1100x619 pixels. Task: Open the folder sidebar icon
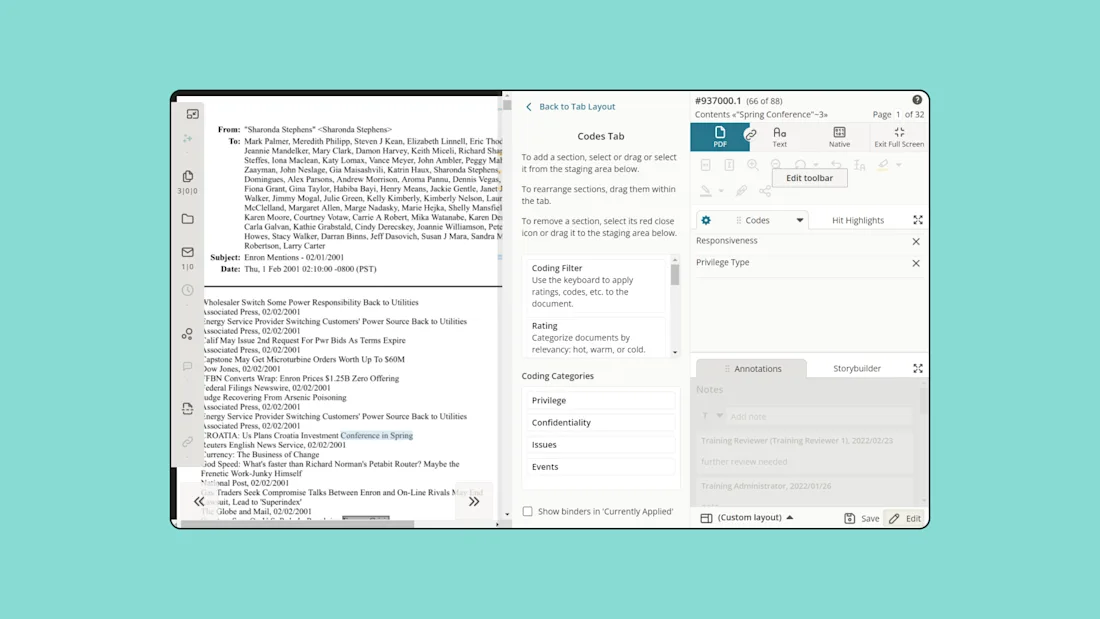coord(187,219)
